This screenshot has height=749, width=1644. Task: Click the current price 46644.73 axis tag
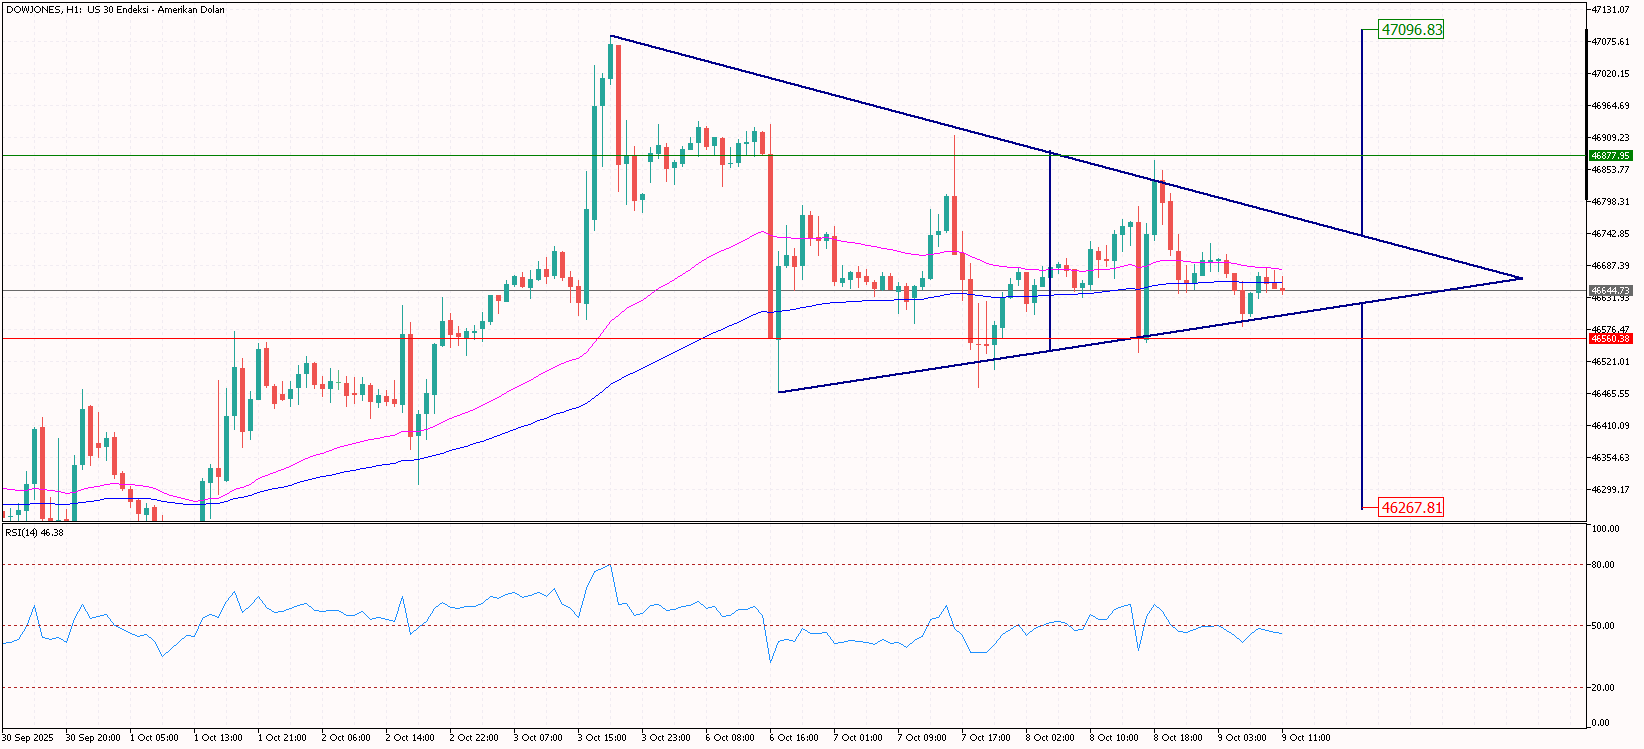[1610, 291]
